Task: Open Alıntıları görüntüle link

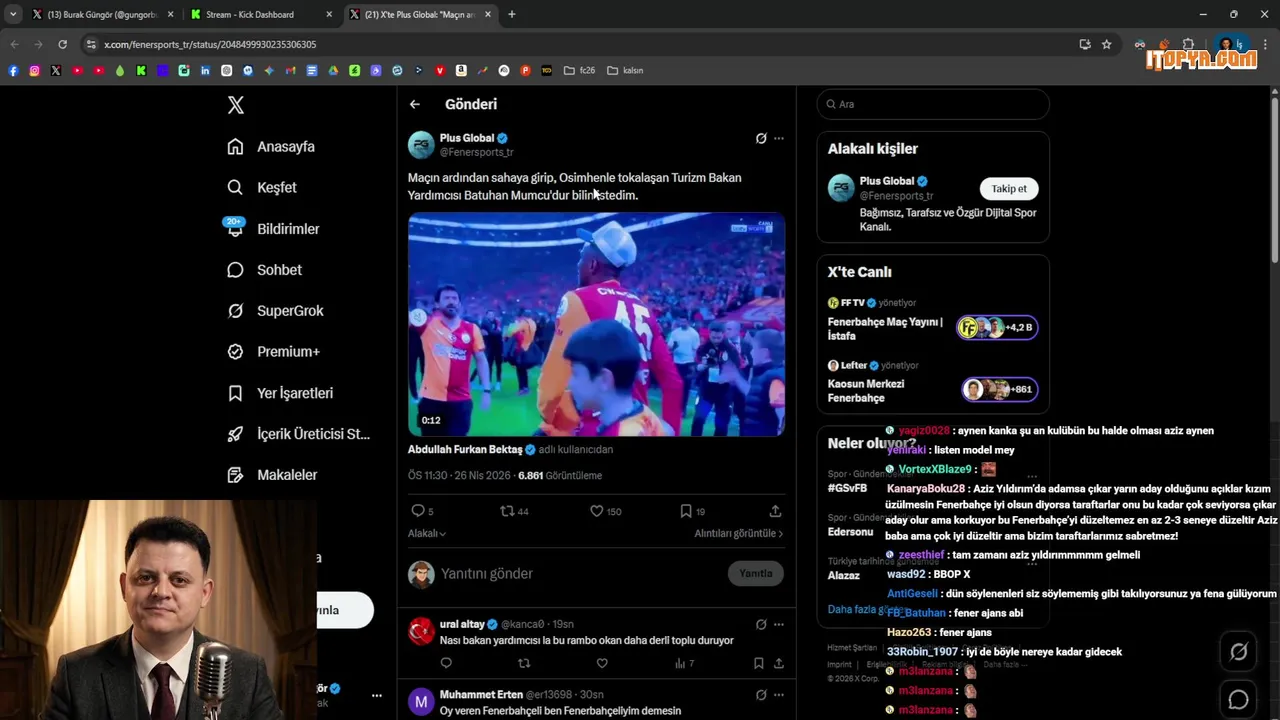Action: click(739, 534)
